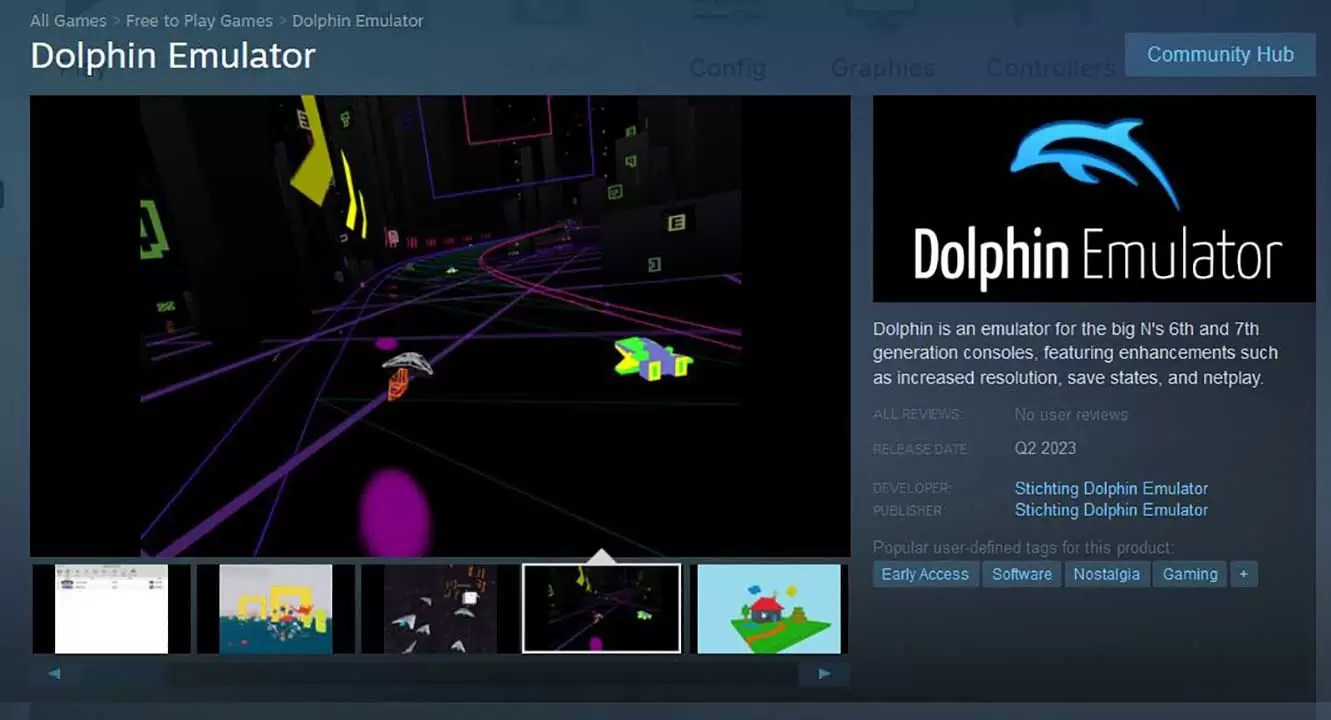Click the Dolphin Emulator logo image
Screen dimensions: 1331x720
[x=1094, y=198]
